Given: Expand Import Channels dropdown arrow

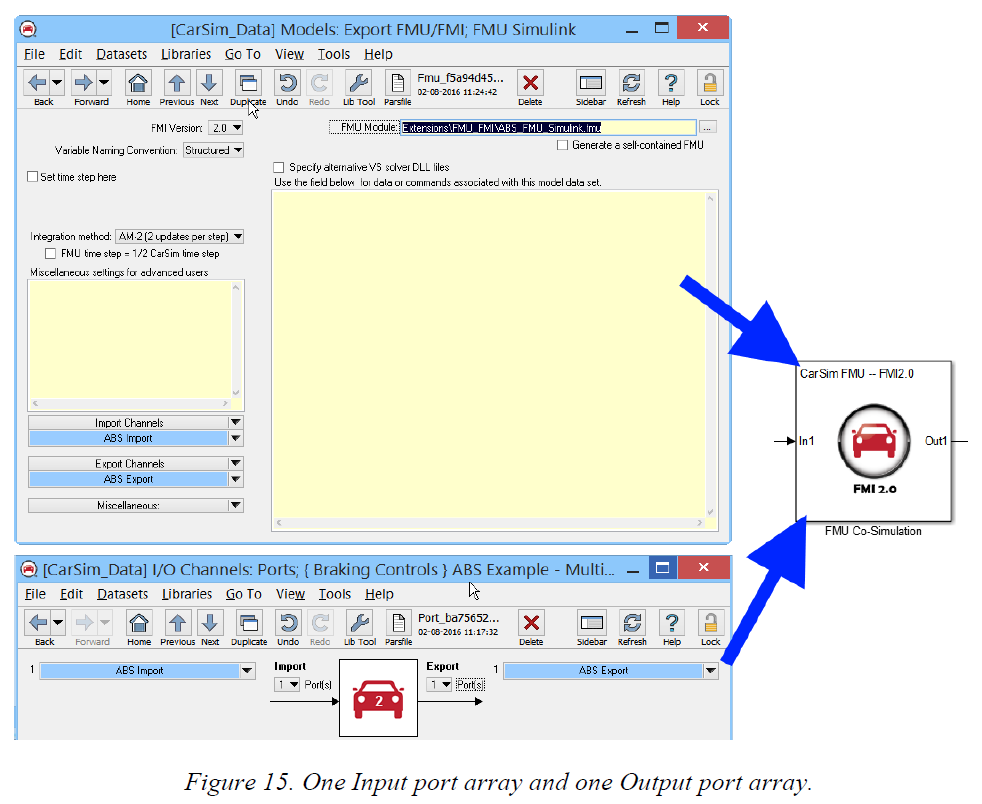Looking at the screenshot, I should point(235,423).
